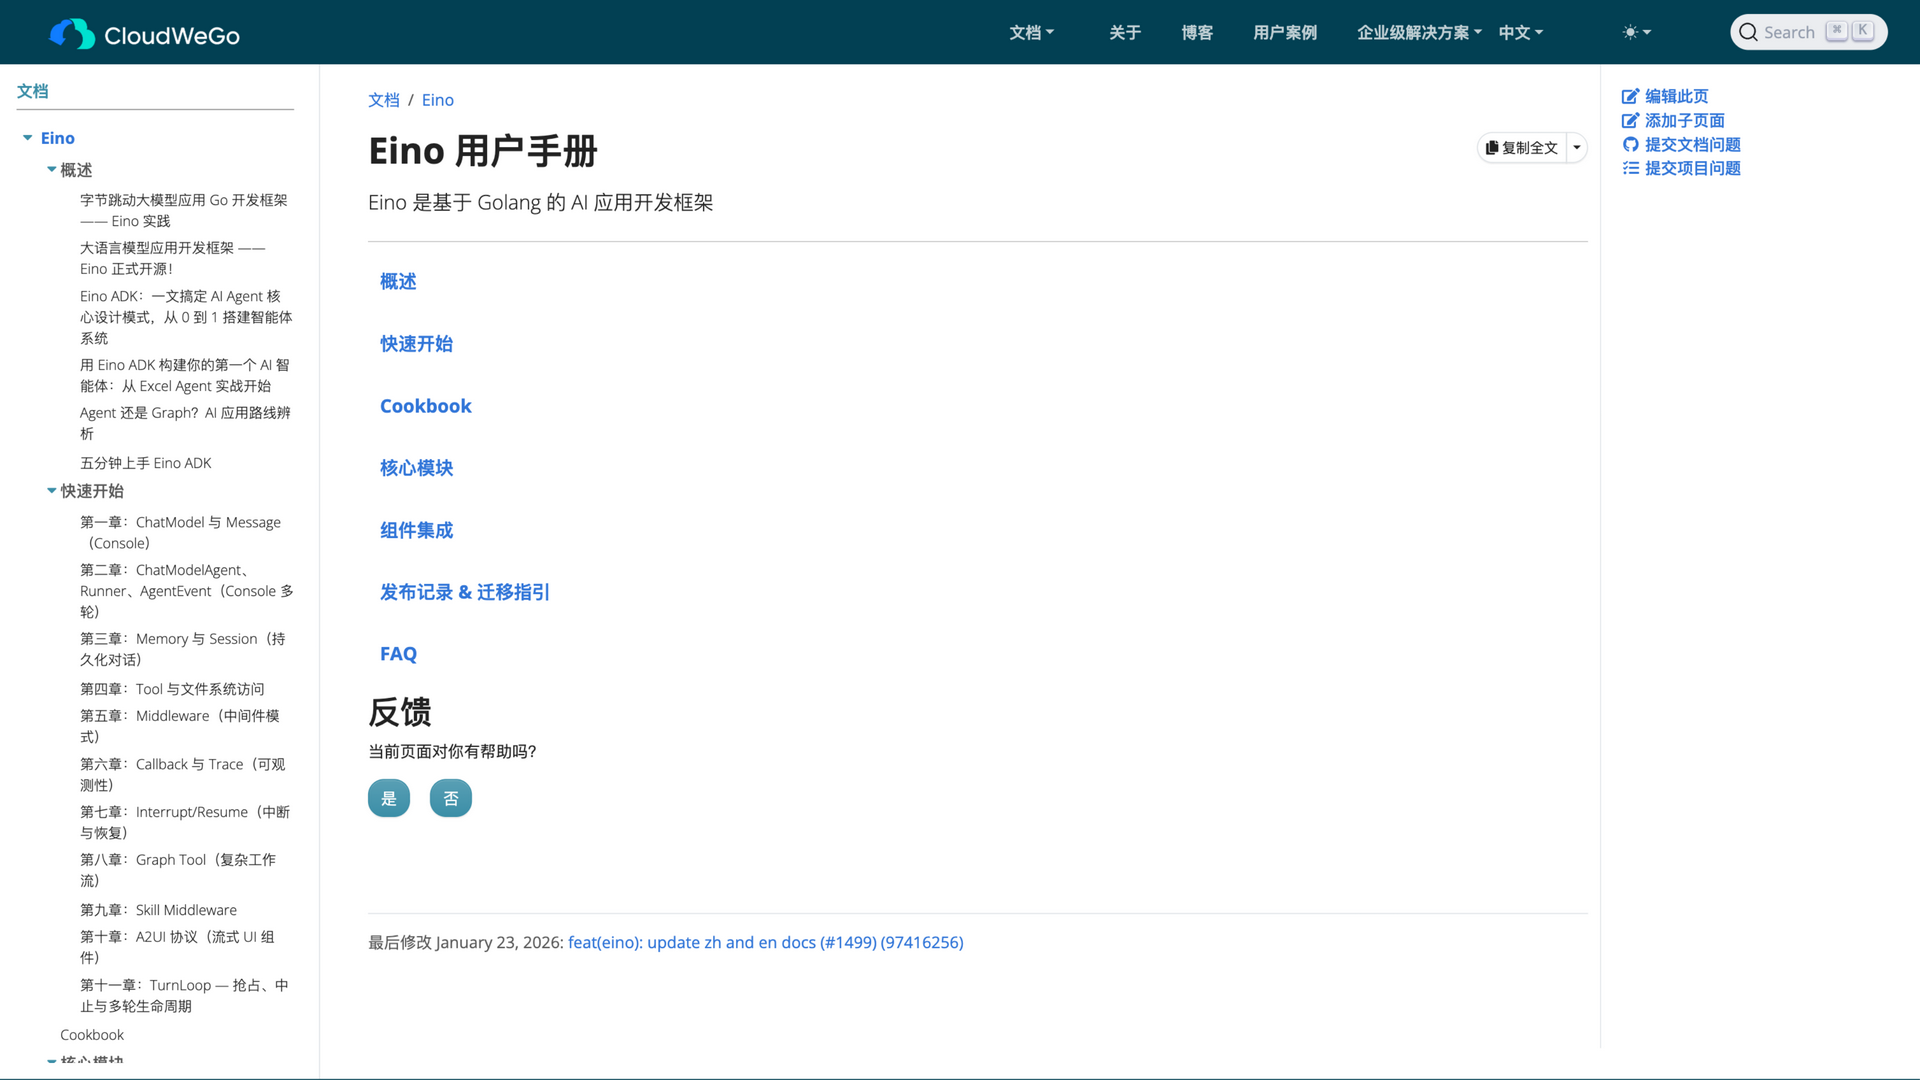This screenshot has height=1080, width=1920.
Task: Open the 企业级解决方案 dropdown menu
Action: [1419, 33]
